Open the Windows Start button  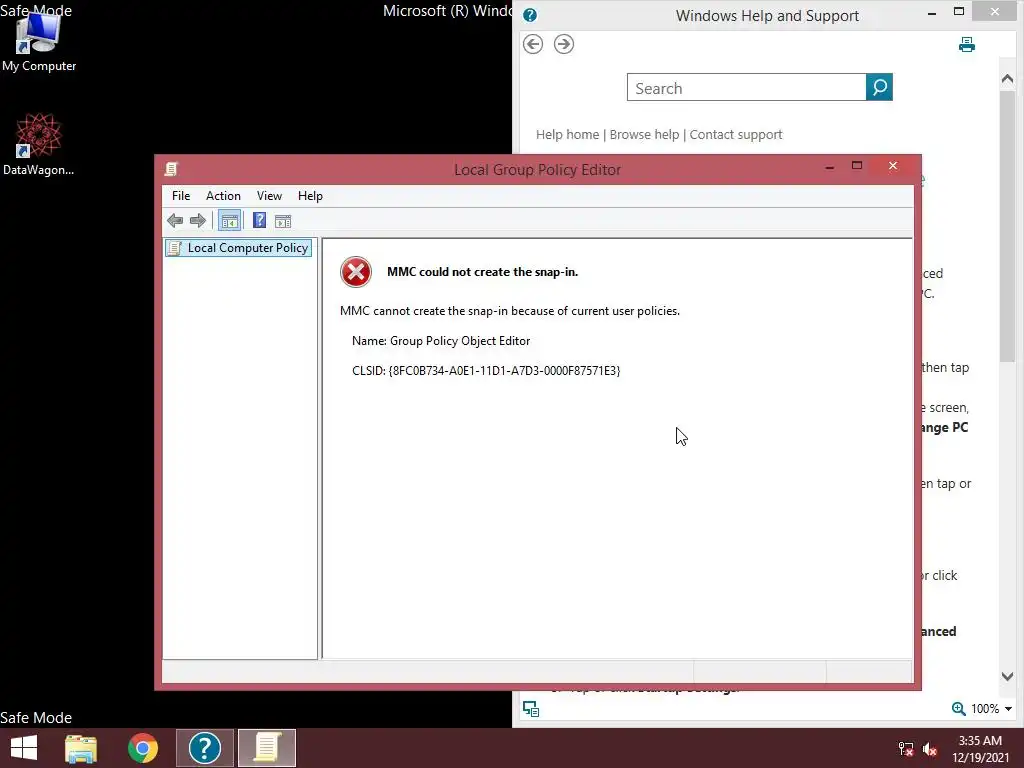(x=24, y=748)
